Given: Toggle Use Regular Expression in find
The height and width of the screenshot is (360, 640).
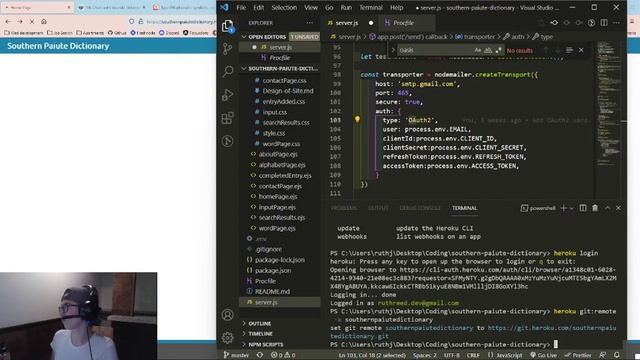Looking at the screenshot, I should (498, 50).
